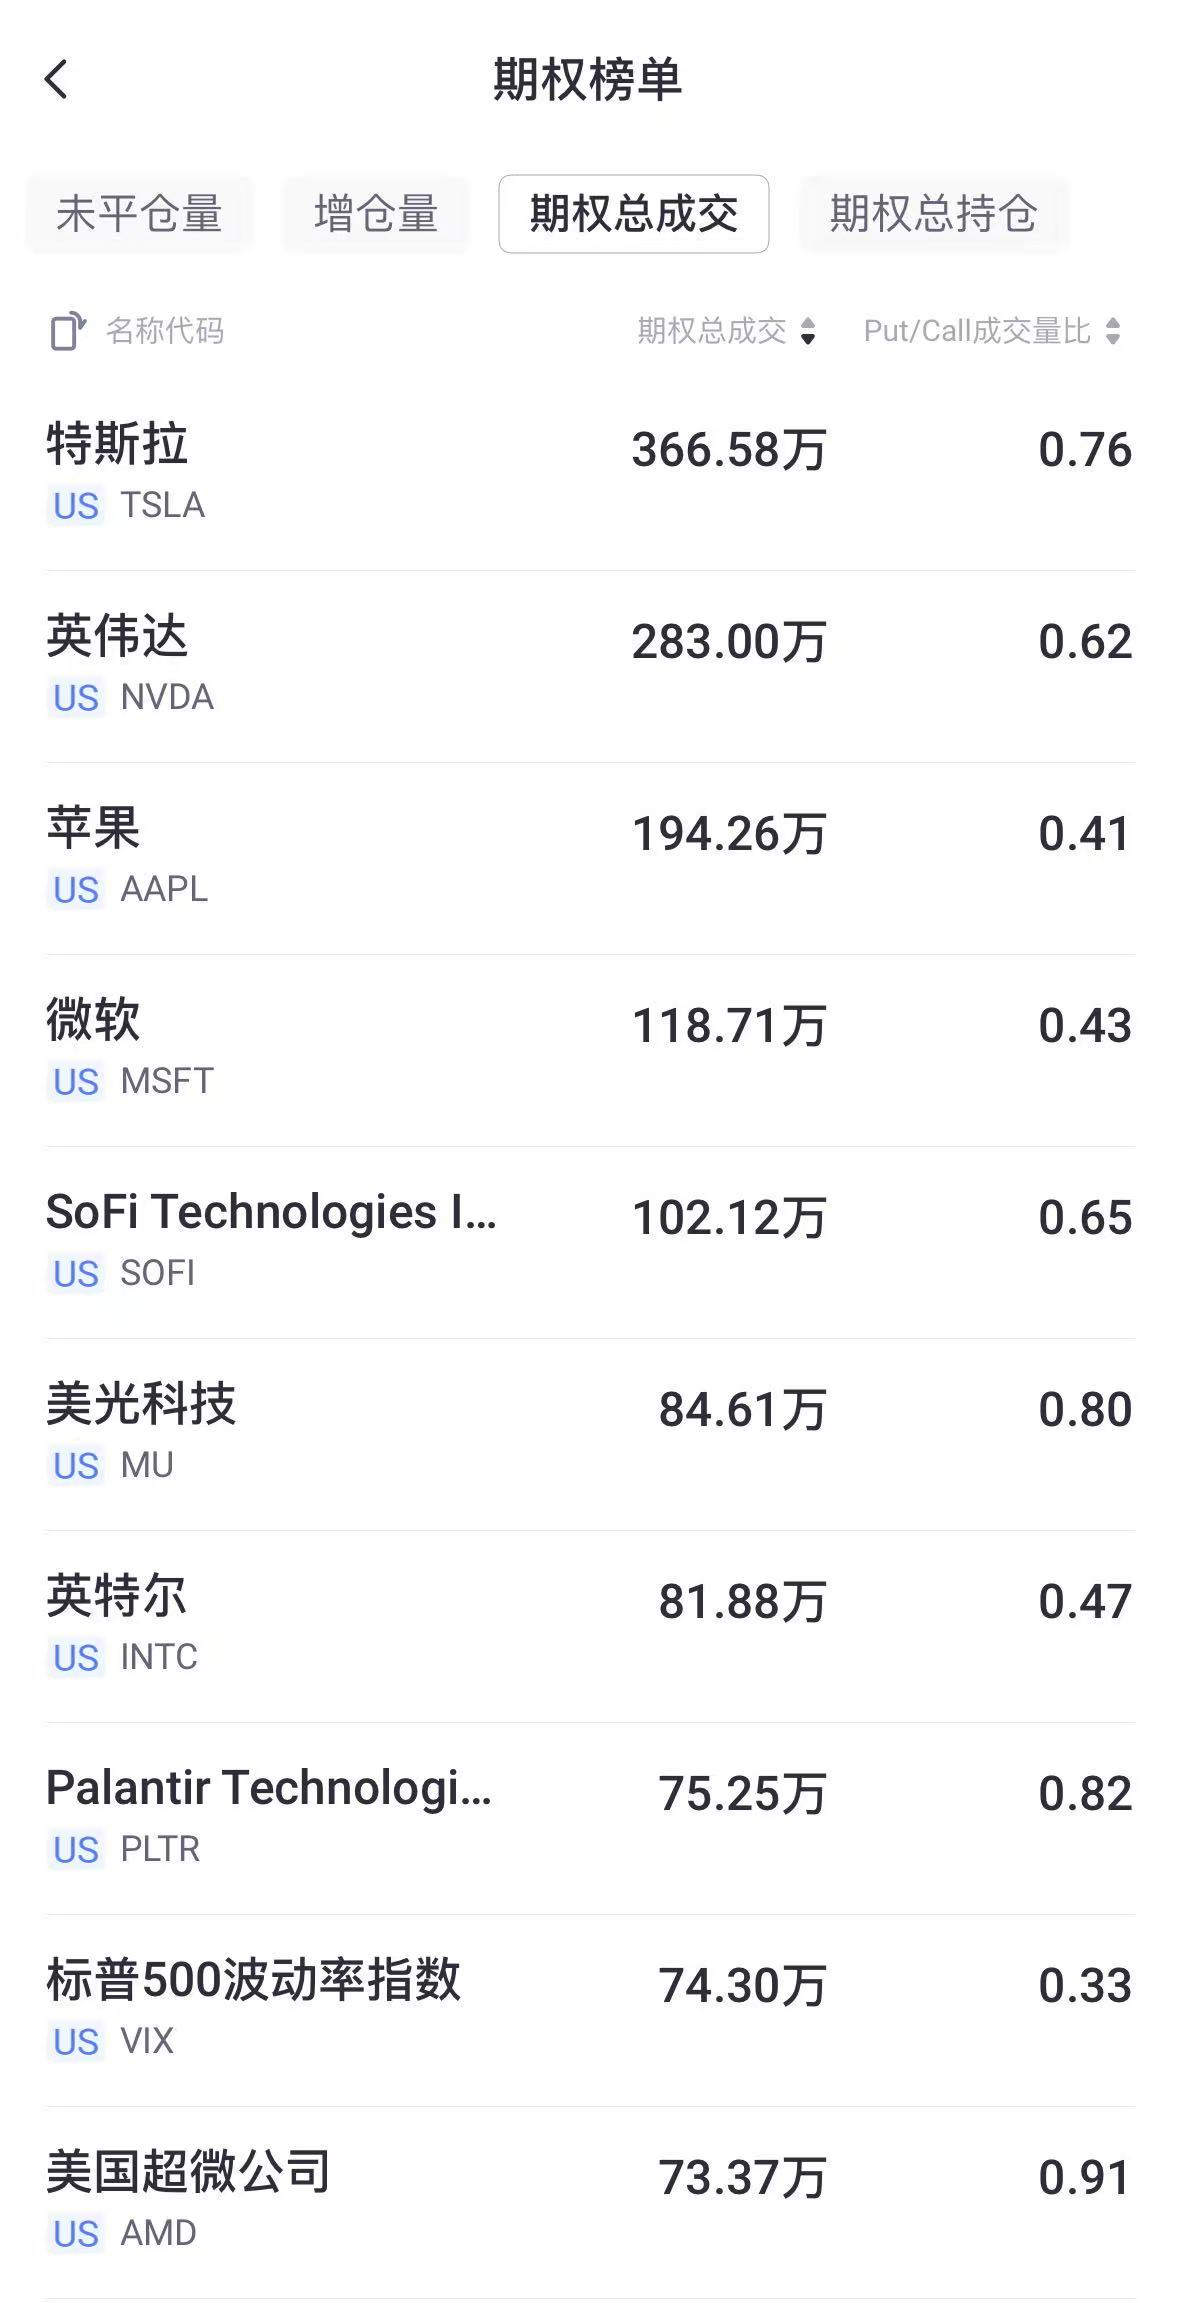Screen dimensions: 1179x2303
Task: Open the 特斯拉 TSLA row
Action: click(x=589, y=473)
